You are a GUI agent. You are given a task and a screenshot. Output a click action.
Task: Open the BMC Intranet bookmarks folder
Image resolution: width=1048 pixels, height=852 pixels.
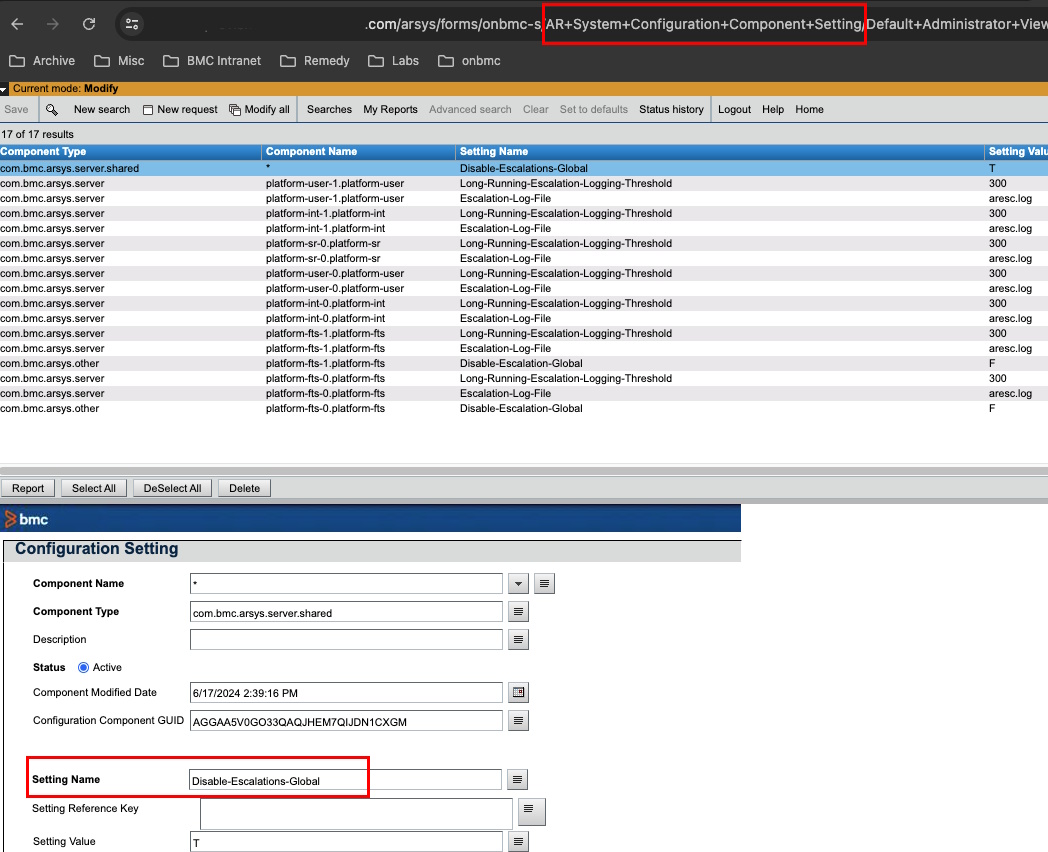pyautogui.click(x=212, y=61)
